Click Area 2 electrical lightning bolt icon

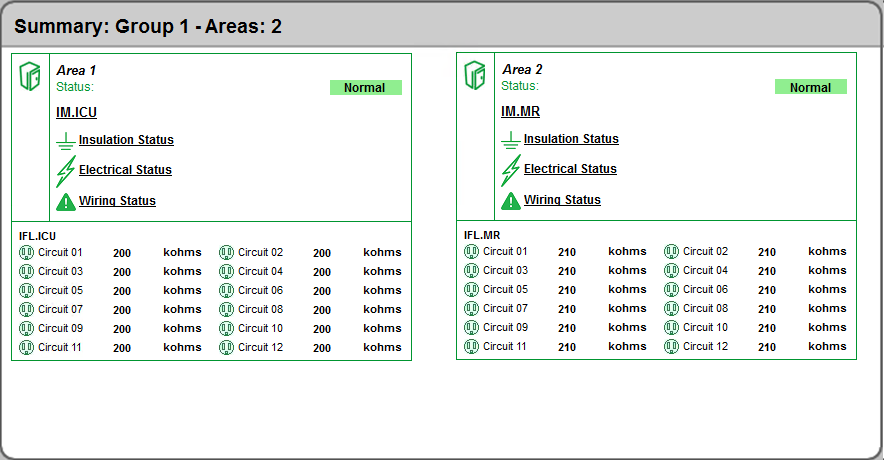pos(510,170)
